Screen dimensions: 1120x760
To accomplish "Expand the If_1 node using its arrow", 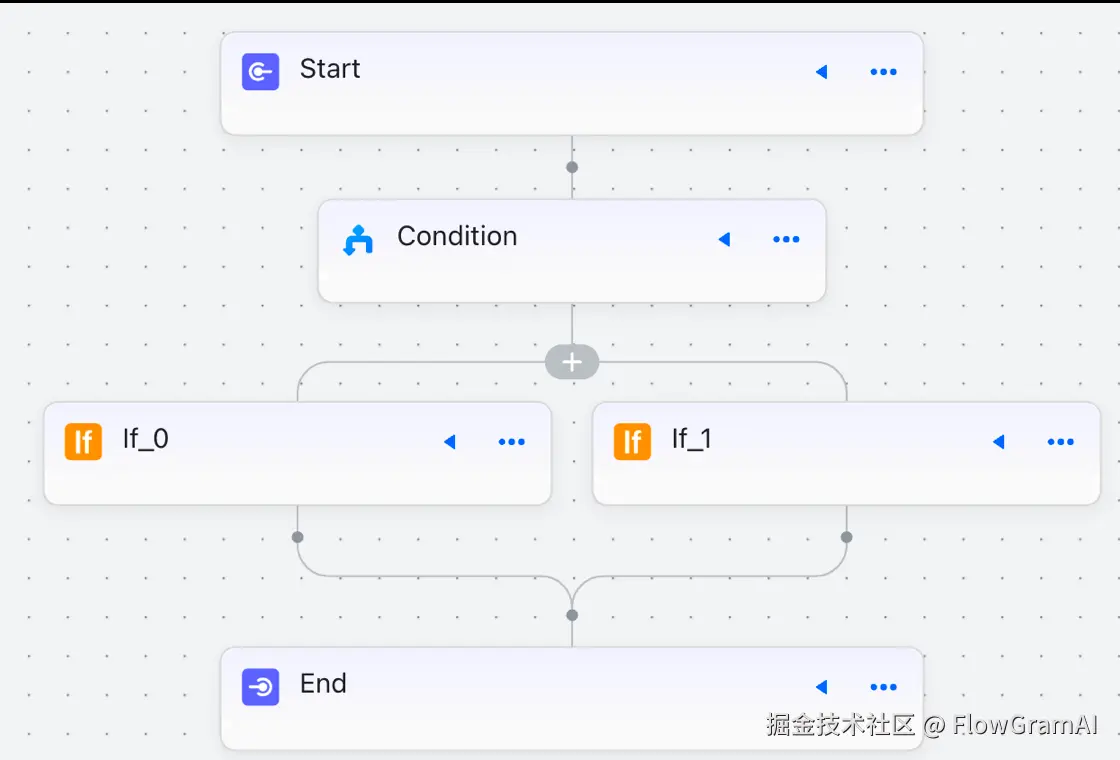I will (x=998, y=441).
